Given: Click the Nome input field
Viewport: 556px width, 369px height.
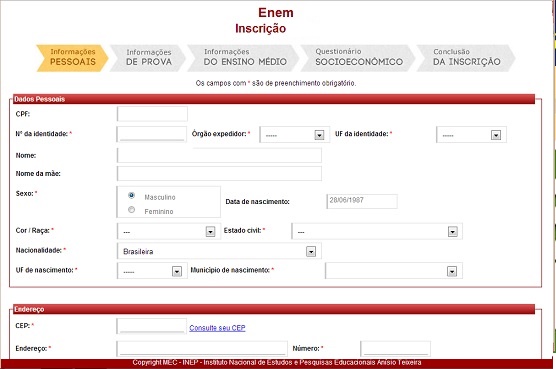Looking at the screenshot, I should (219, 155).
